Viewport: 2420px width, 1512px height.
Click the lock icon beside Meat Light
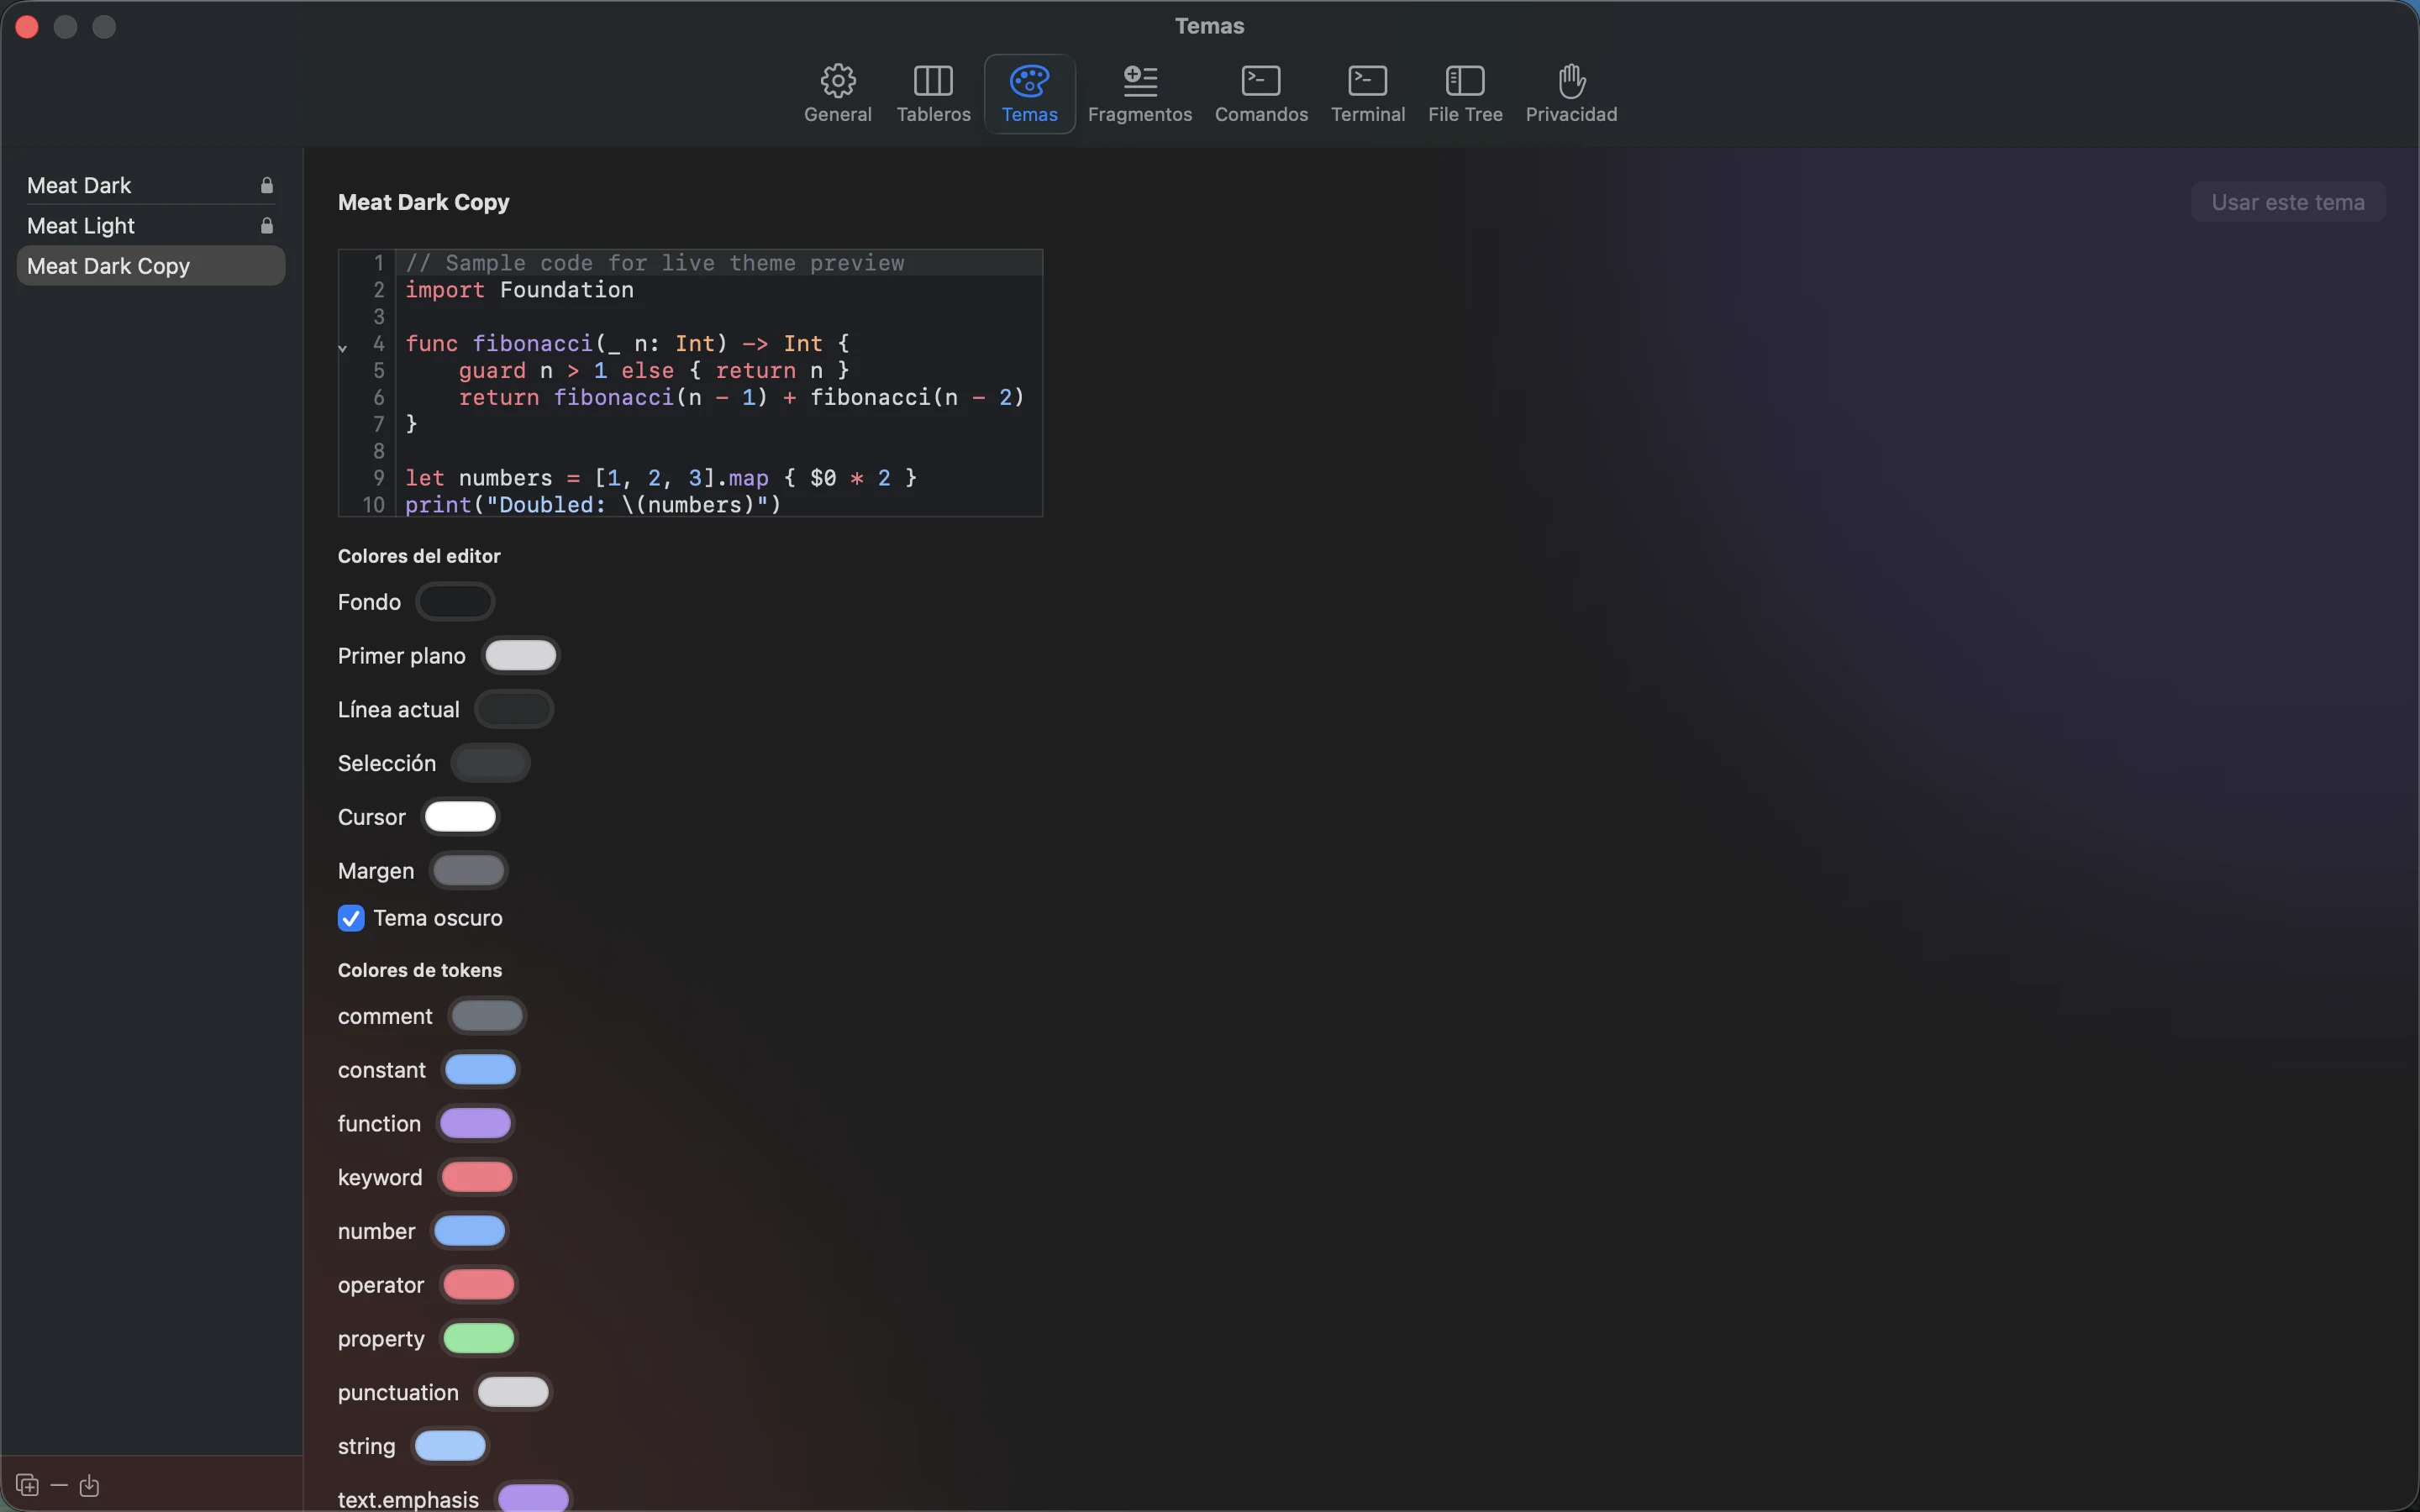click(x=267, y=225)
